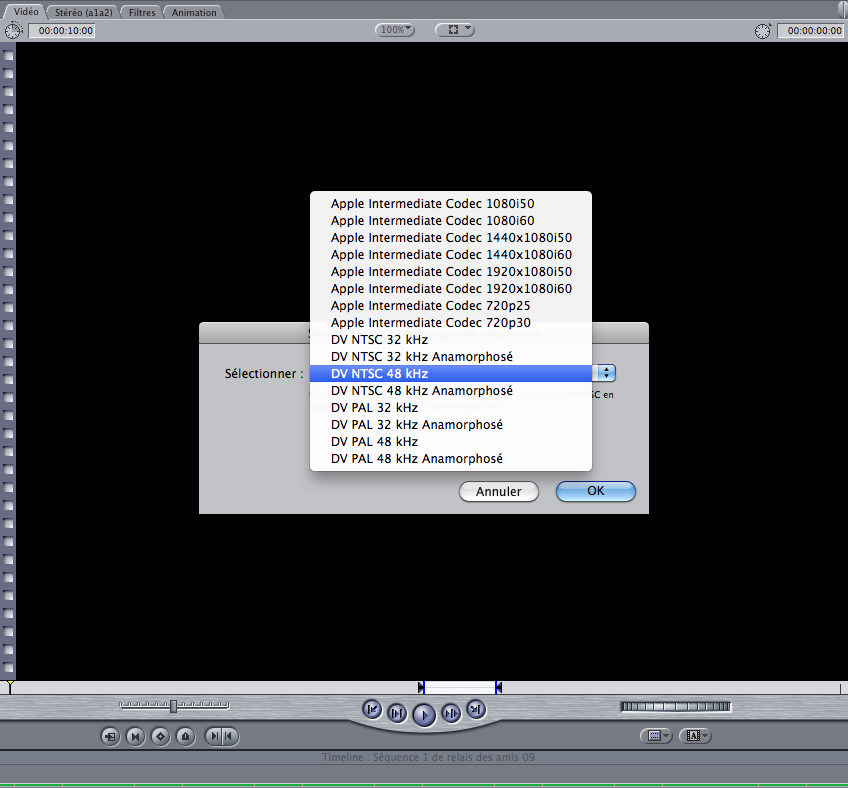The width and height of the screenshot is (848, 788).
Task: Click the Add Motion Keyframe button
Action: click(160, 736)
